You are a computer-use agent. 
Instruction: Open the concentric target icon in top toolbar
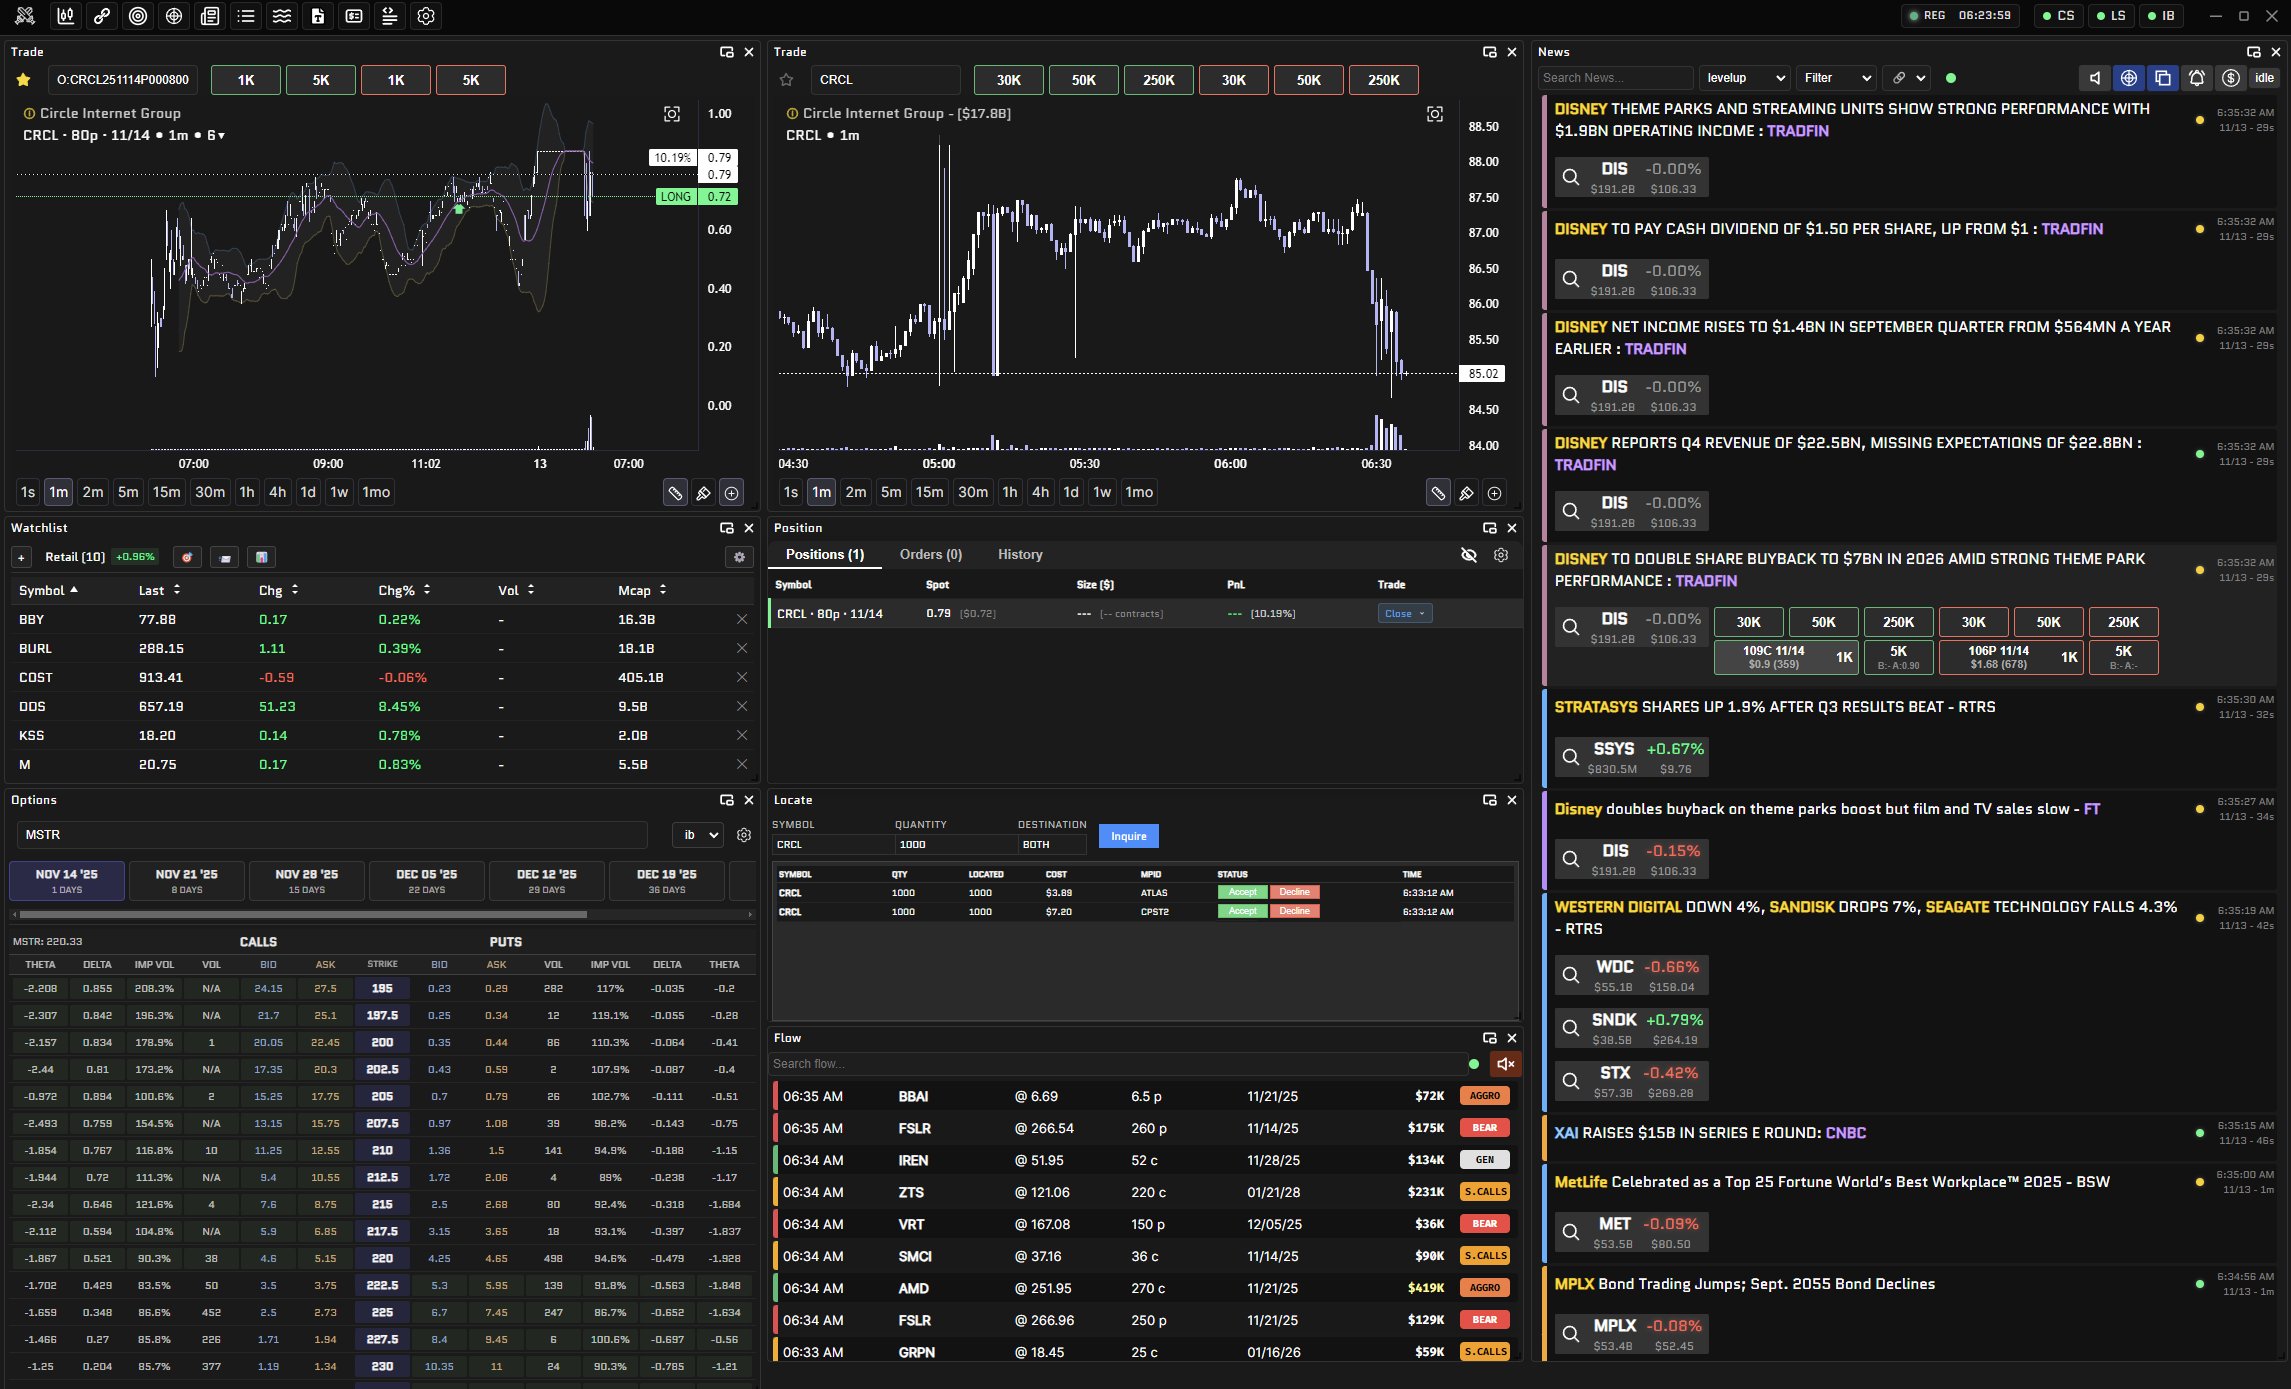tap(138, 16)
